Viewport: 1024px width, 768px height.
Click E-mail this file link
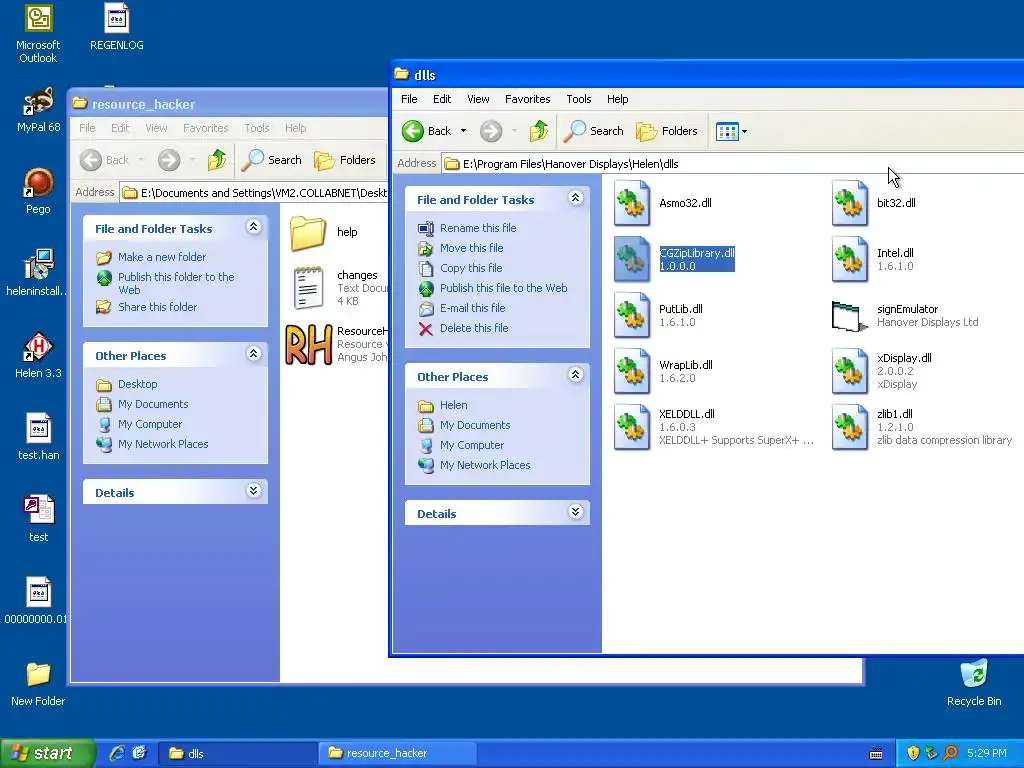click(x=472, y=308)
